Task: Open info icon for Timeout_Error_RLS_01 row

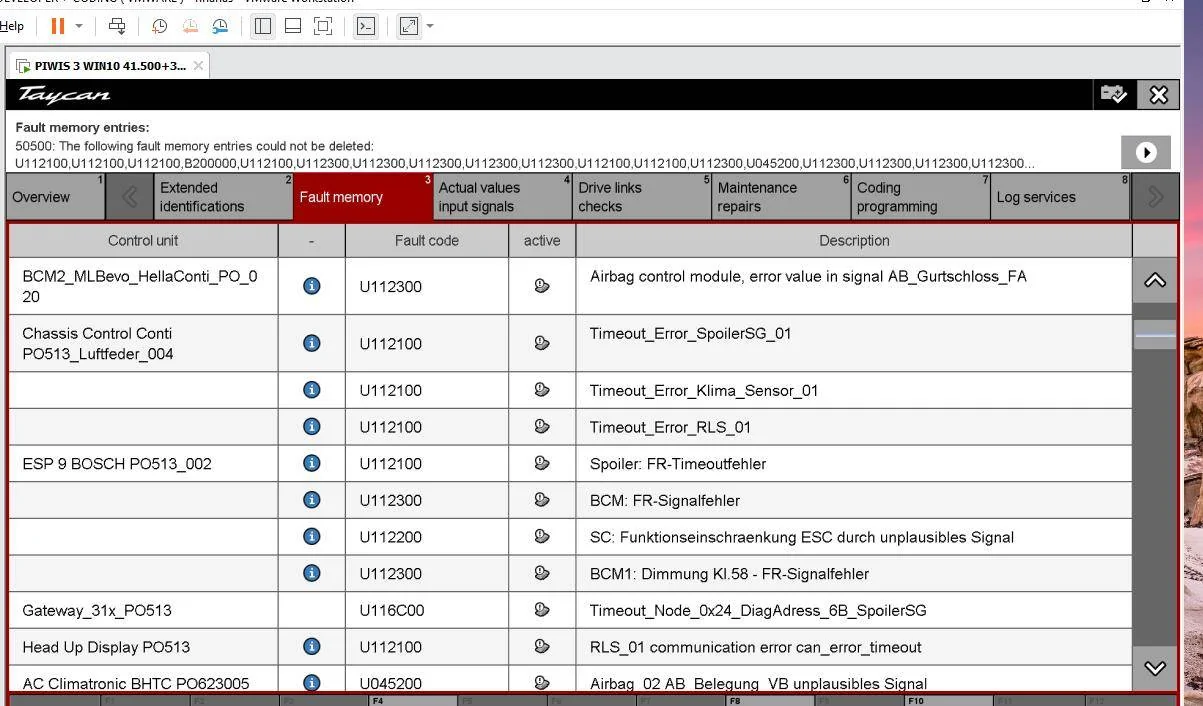Action: [312, 426]
